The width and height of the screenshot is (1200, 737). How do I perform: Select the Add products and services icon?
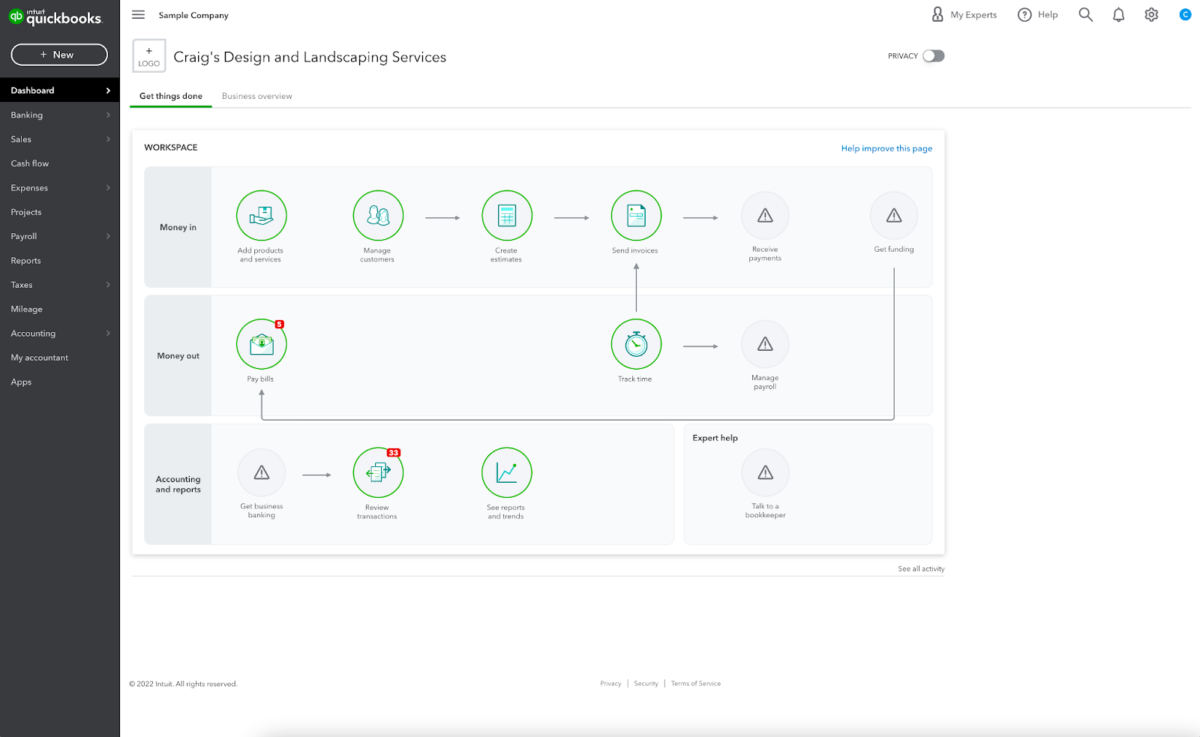[261, 215]
